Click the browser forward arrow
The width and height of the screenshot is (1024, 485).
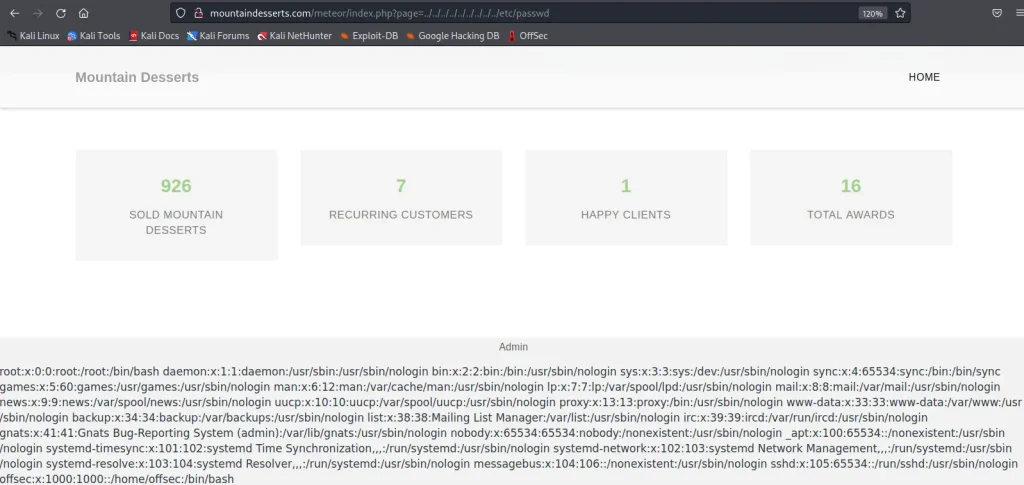pos(37,13)
